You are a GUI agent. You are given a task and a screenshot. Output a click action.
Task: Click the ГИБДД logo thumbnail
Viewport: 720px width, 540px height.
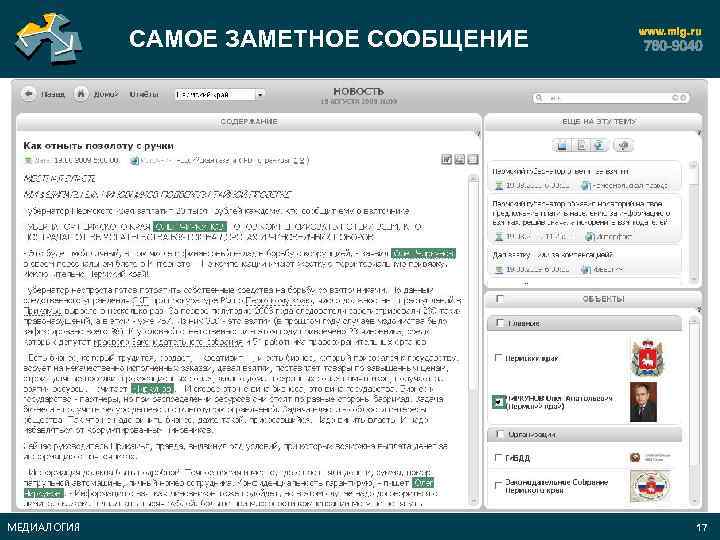pos(649,458)
